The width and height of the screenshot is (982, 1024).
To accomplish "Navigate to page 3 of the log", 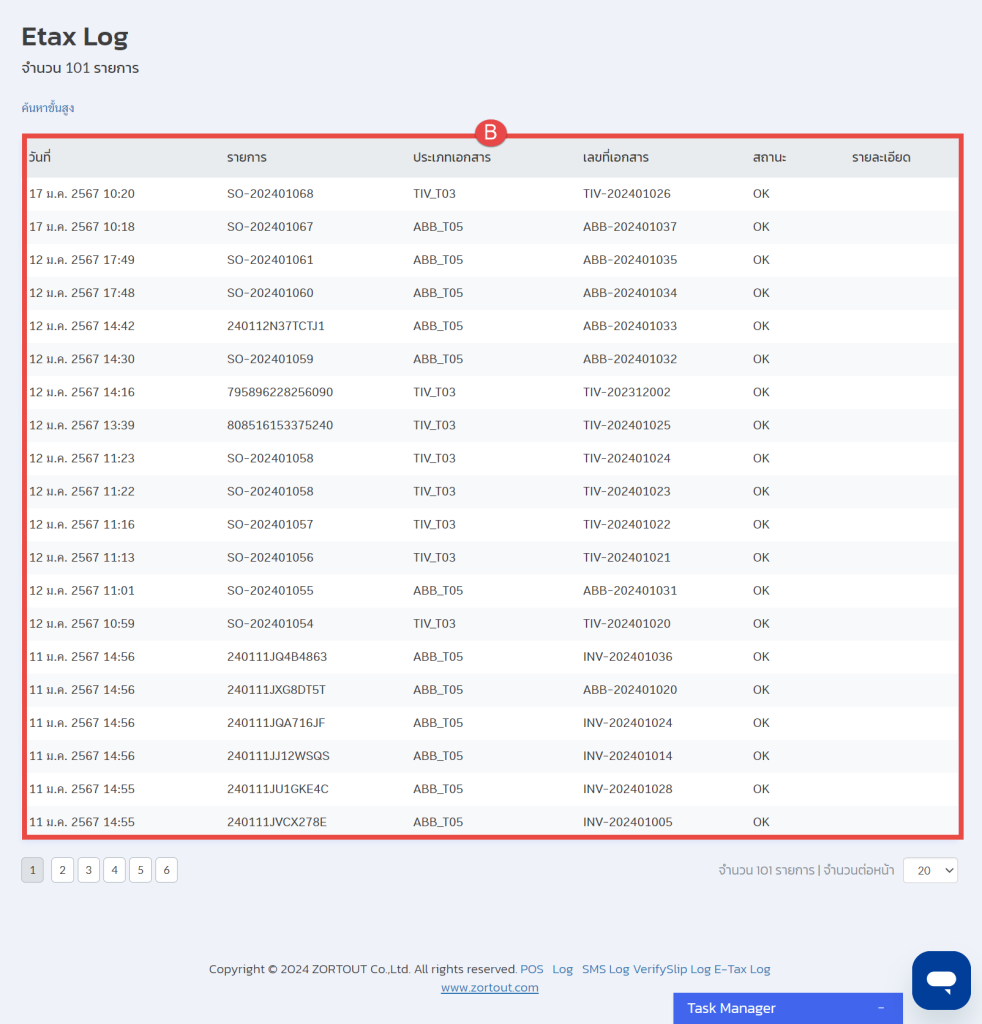I will (x=88, y=870).
